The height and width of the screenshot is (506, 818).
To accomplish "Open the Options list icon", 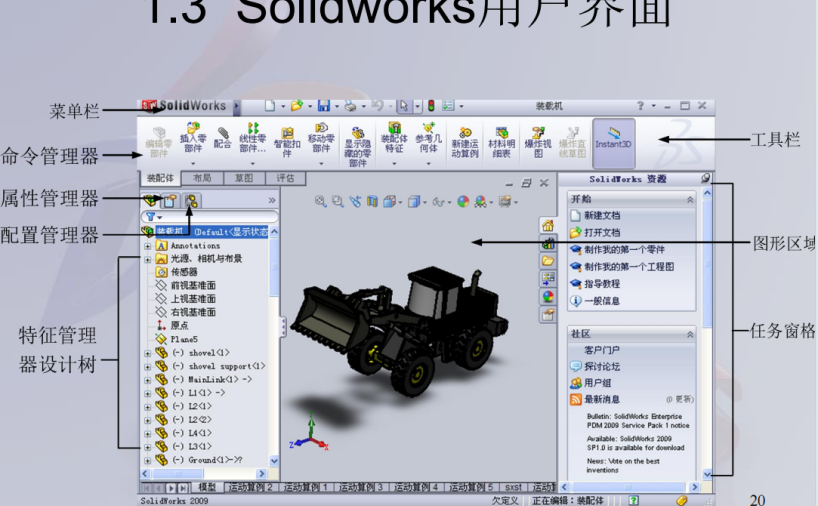I will point(448,106).
